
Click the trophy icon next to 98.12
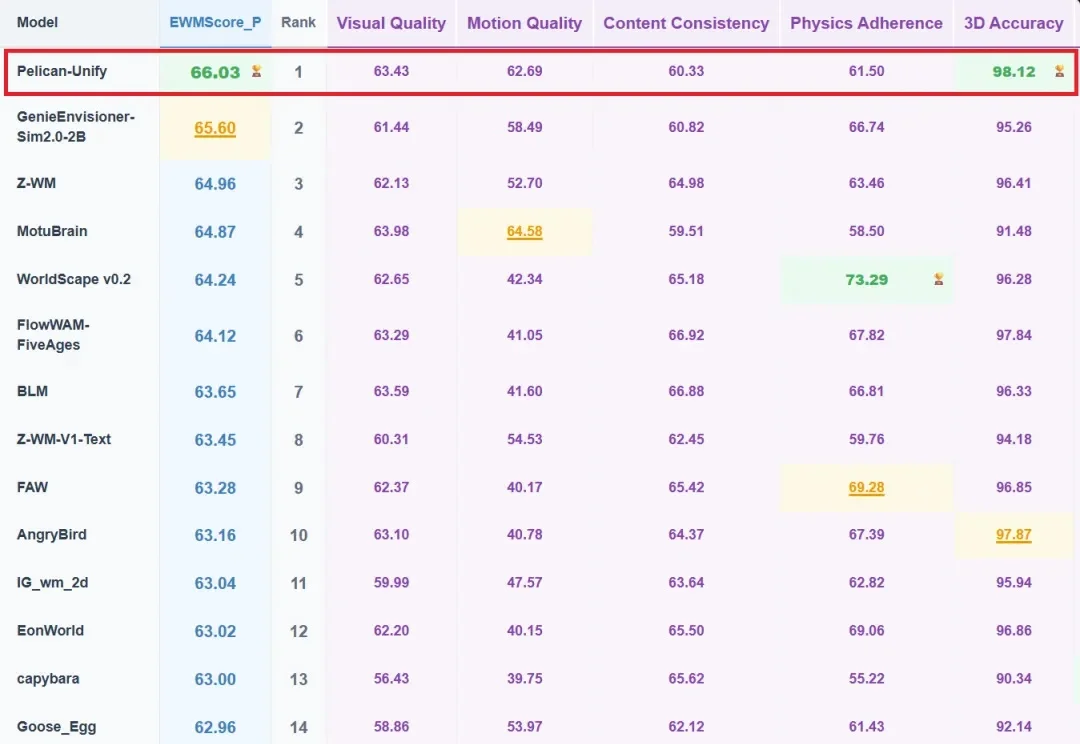click(1059, 71)
